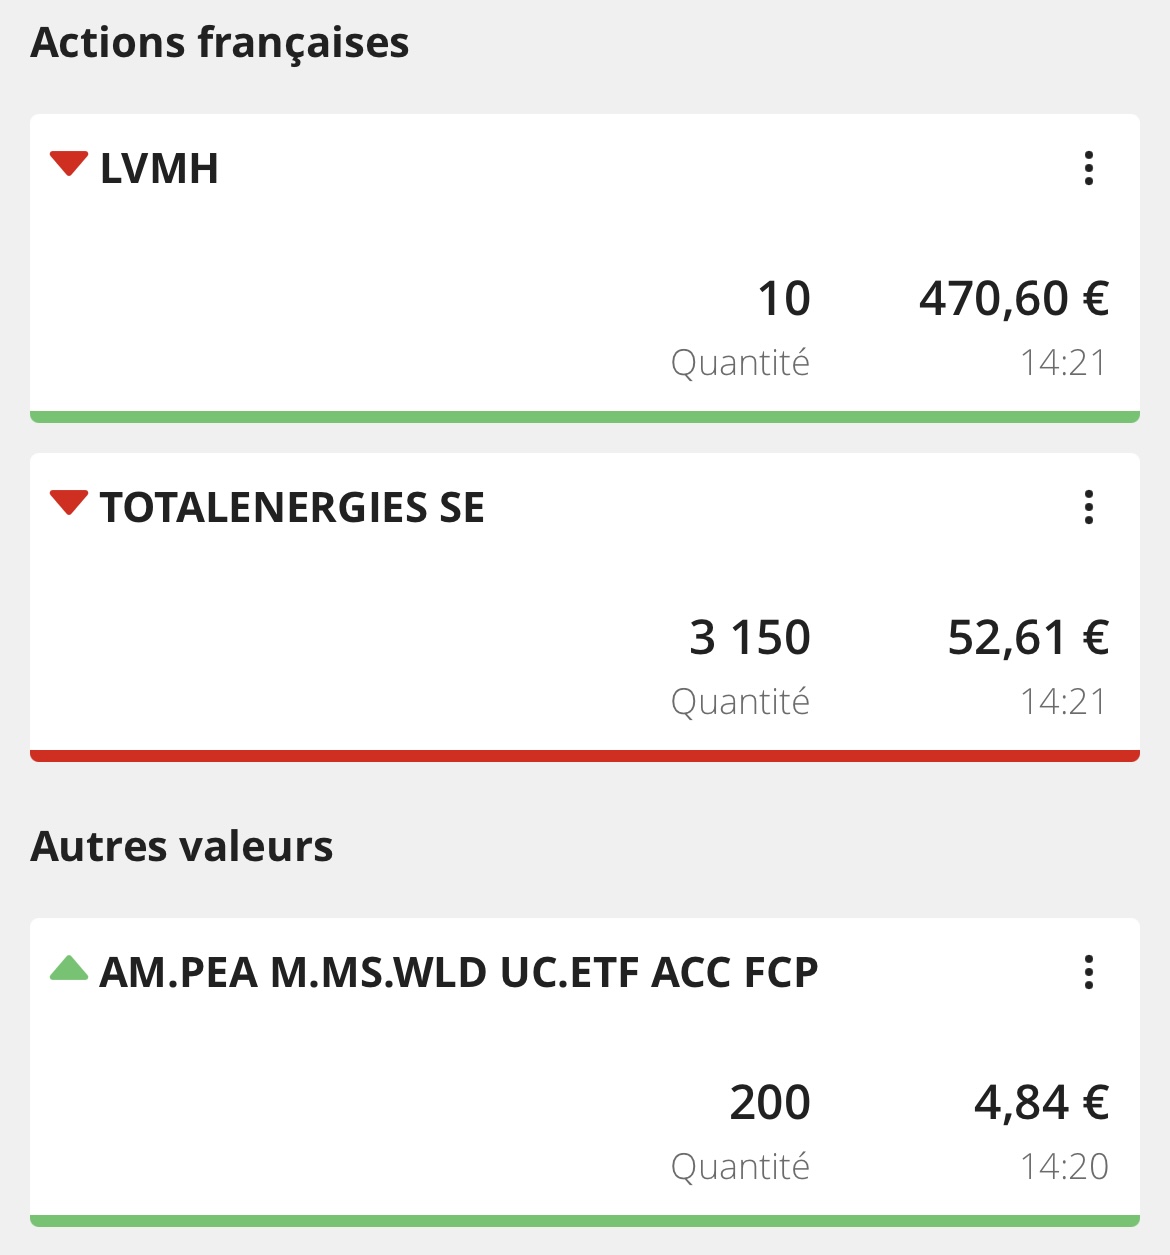The width and height of the screenshot is (1170, 1255).
Task: Click the green up arrow beside AM.PEA ETF
Action: point(69,967)
